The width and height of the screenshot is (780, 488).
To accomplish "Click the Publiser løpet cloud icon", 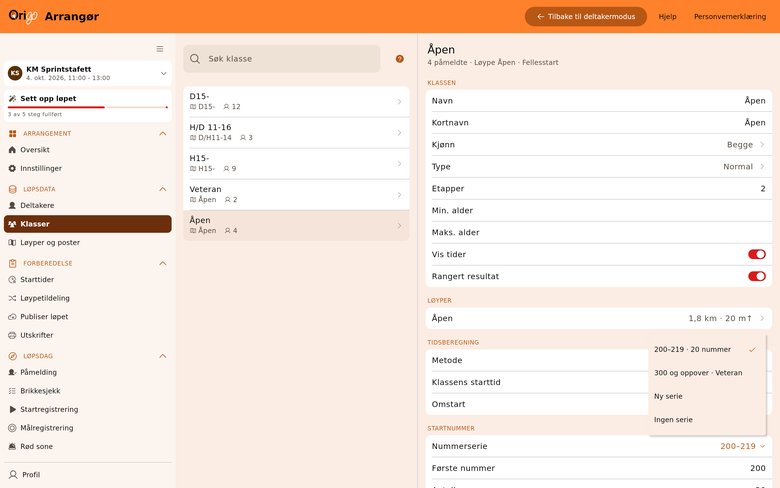I will point(12,316).
